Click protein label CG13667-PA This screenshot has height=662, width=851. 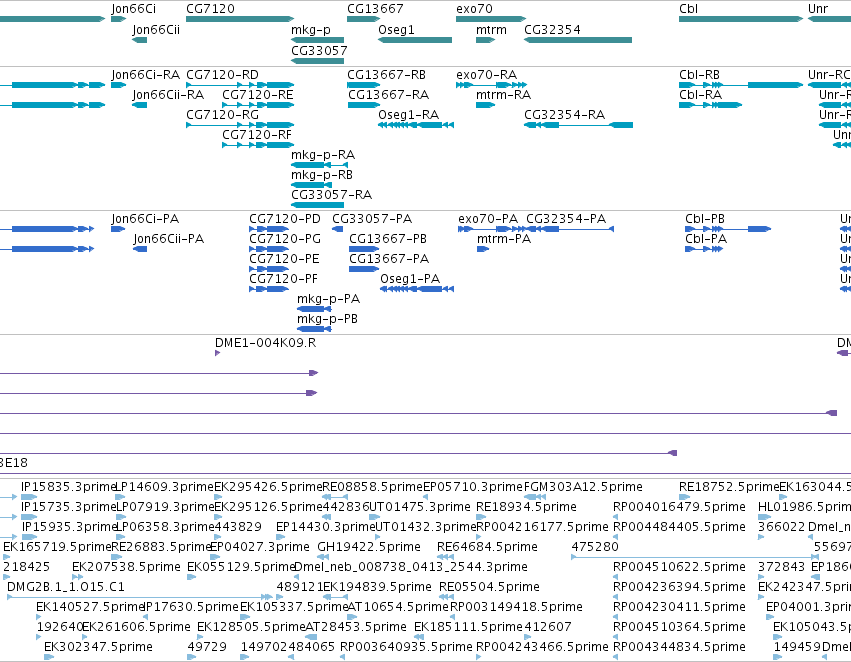pyautogui.click(x=389, y=259)
